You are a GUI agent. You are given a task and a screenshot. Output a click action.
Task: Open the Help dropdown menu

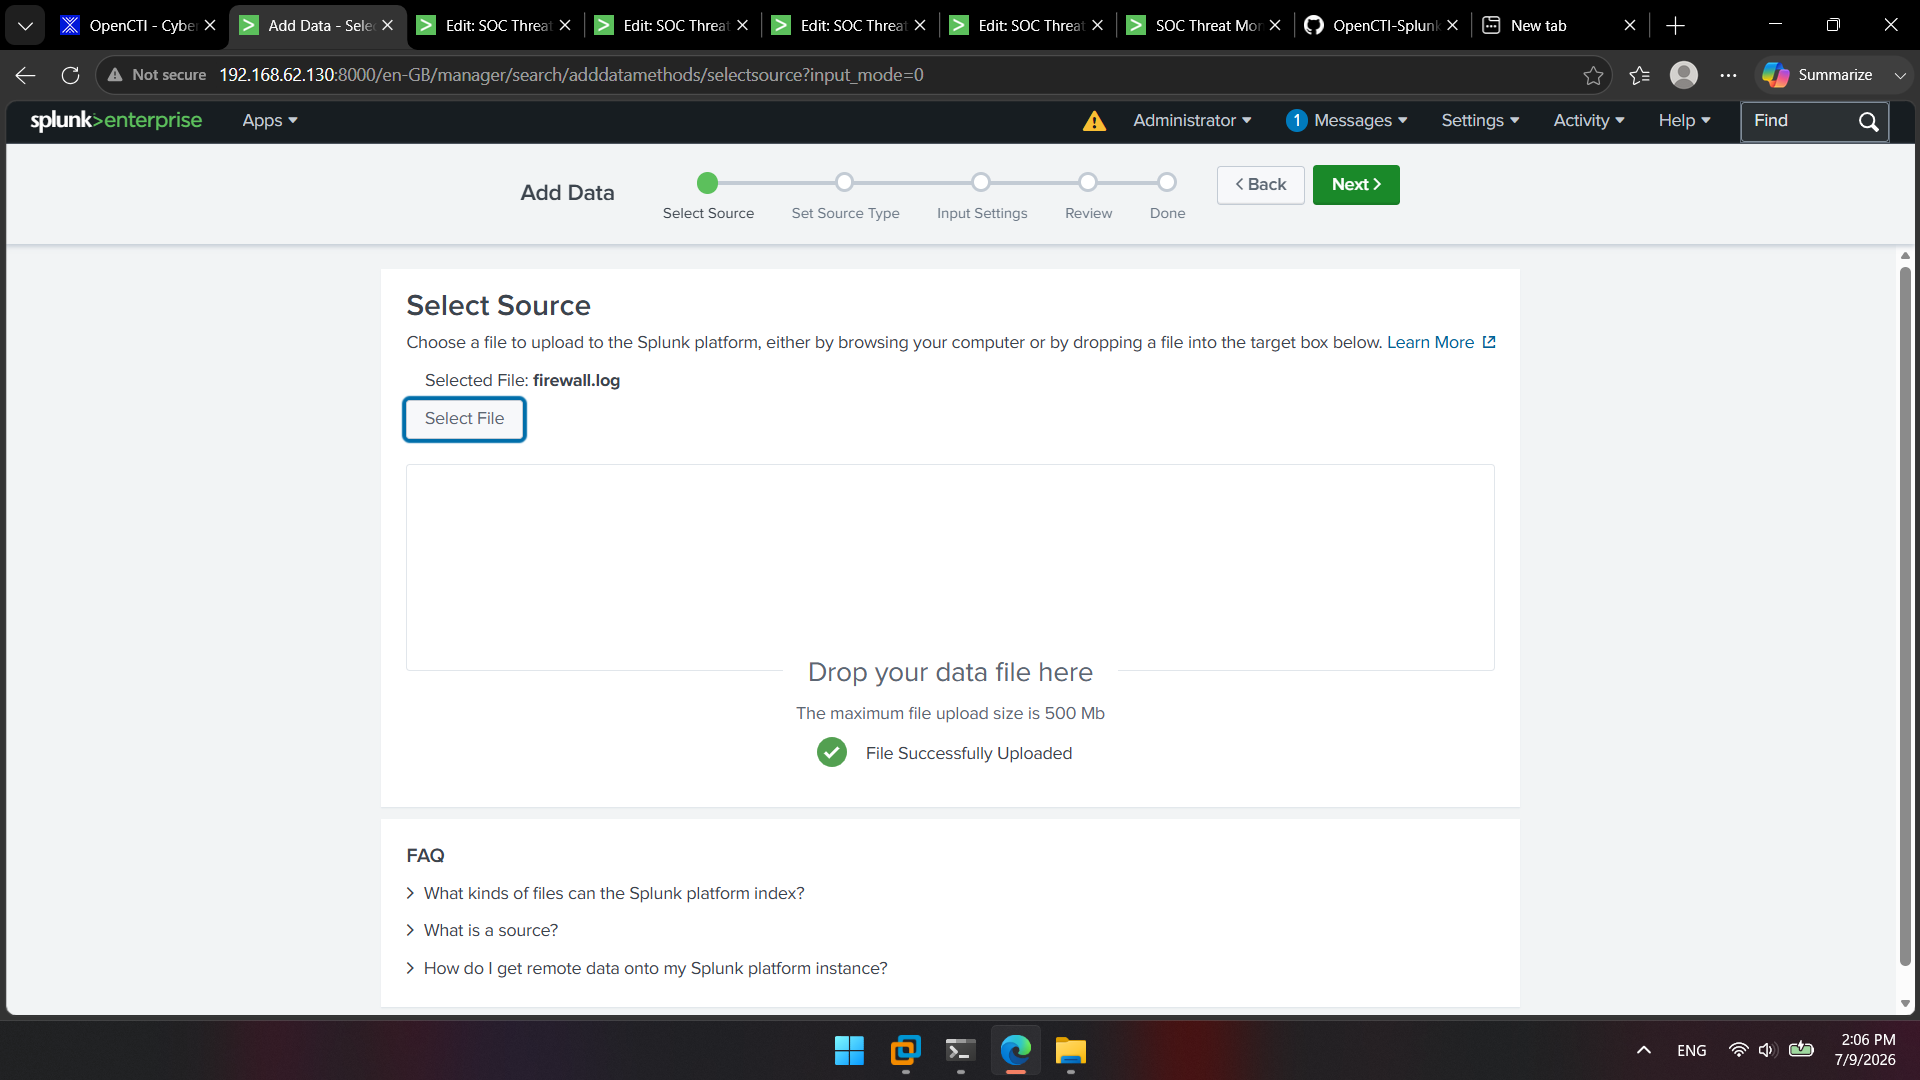click(1684, 120)
